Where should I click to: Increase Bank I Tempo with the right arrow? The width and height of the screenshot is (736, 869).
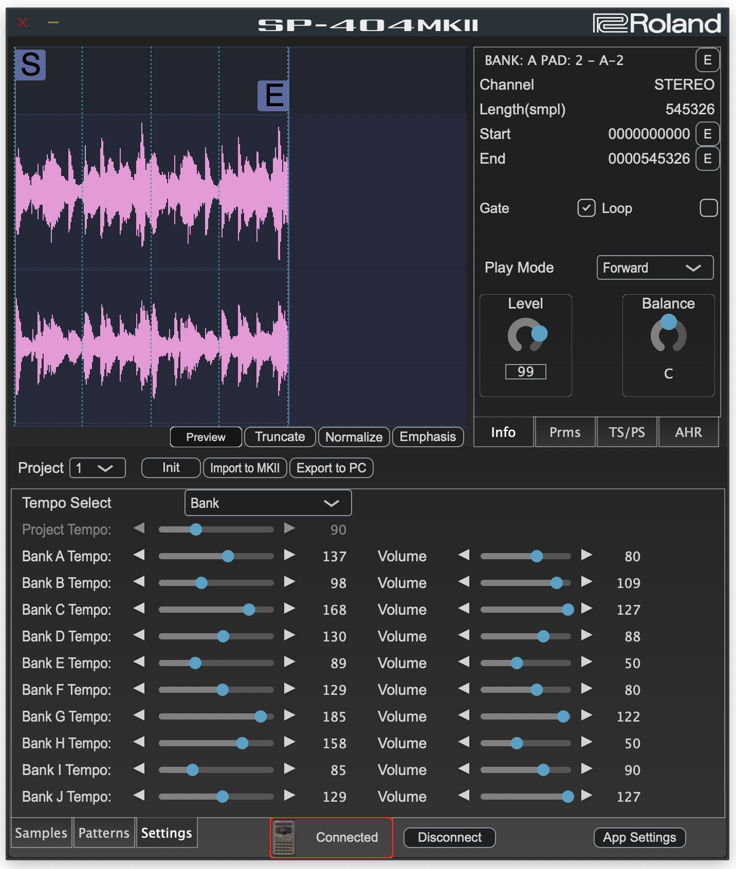(289, 769)
